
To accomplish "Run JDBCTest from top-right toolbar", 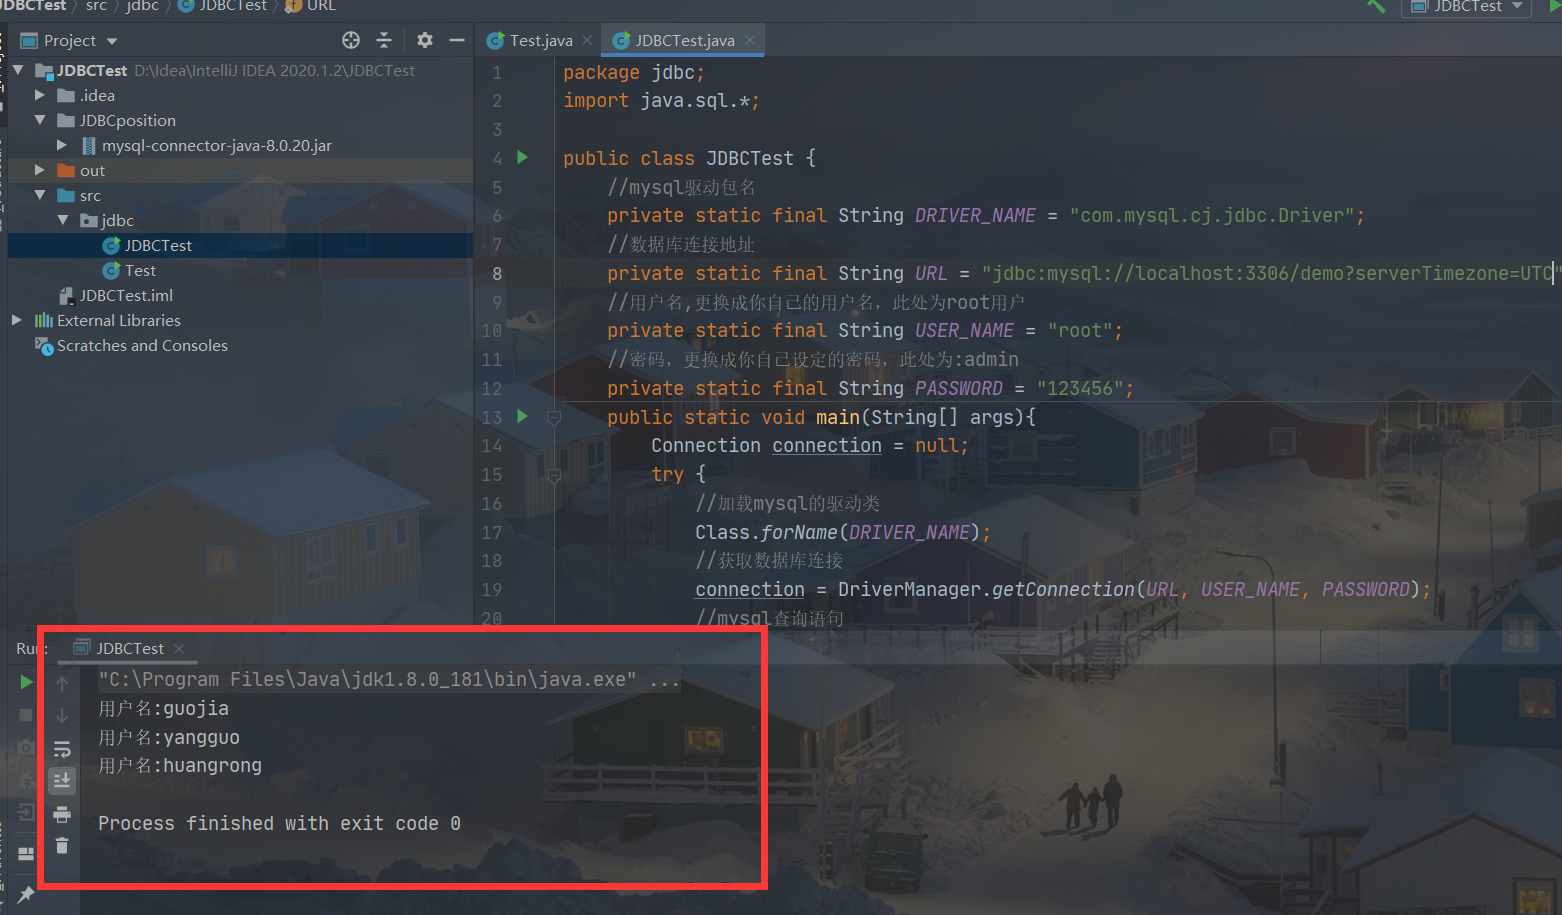I will 1556,8.
